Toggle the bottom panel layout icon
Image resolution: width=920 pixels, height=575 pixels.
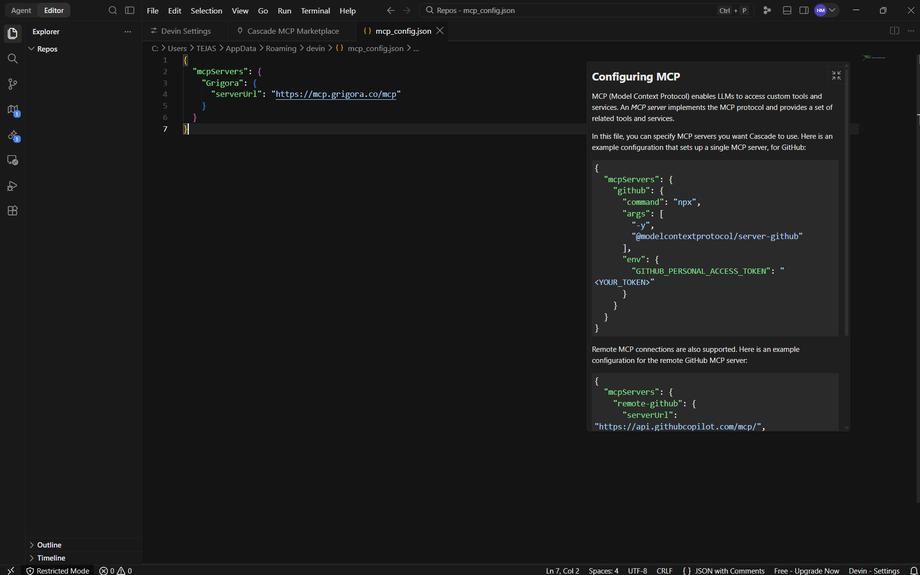click(x=787, y=11)
